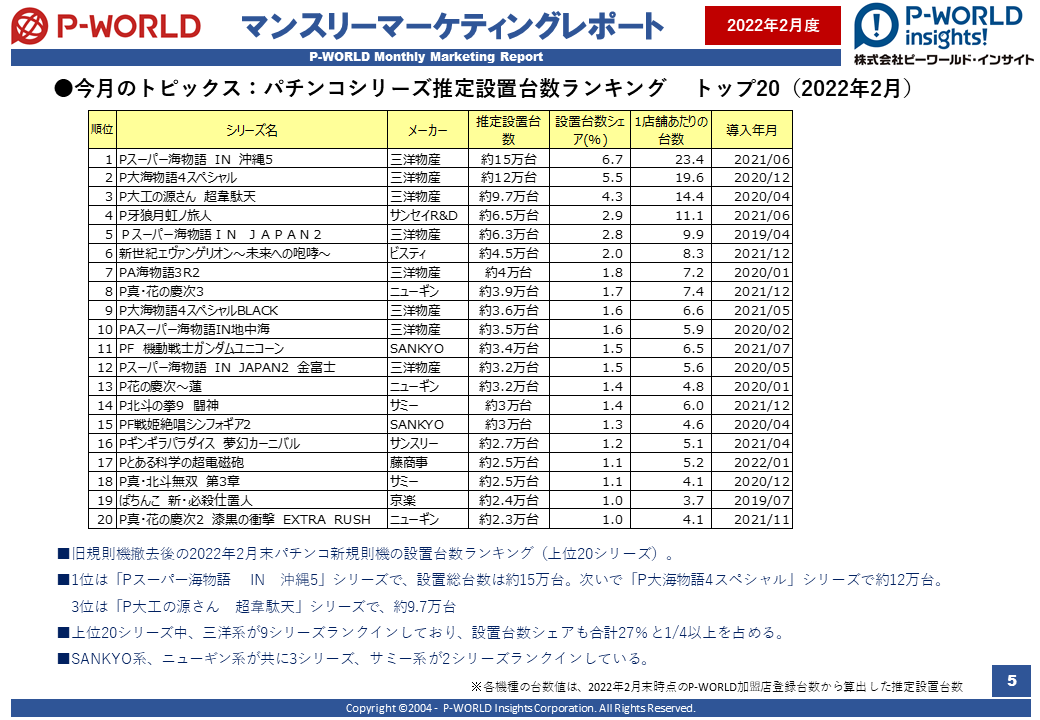Select series name ぱちんこ 新・必殺仕置人
The width and height of the screenshot is (1040, 720).
tap(185, 501)
